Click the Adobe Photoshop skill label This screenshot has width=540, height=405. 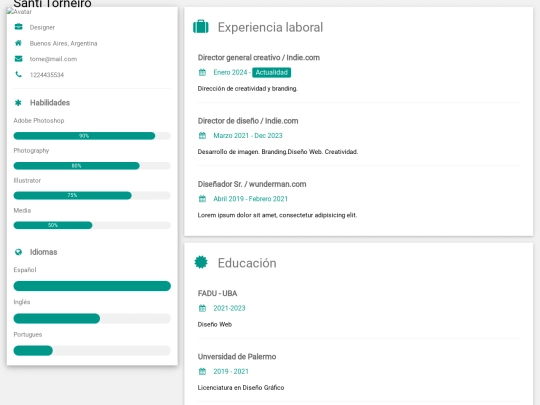click(x=39, y=121)
